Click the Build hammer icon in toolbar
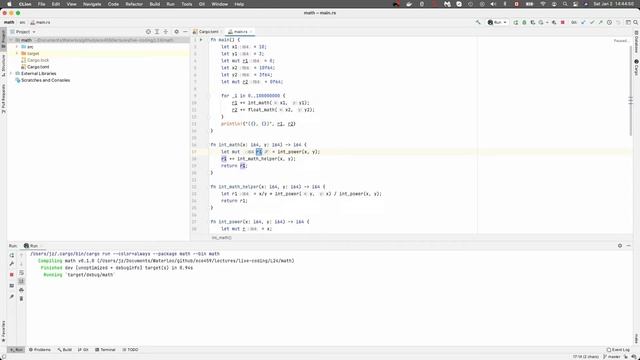 (478, 22)
